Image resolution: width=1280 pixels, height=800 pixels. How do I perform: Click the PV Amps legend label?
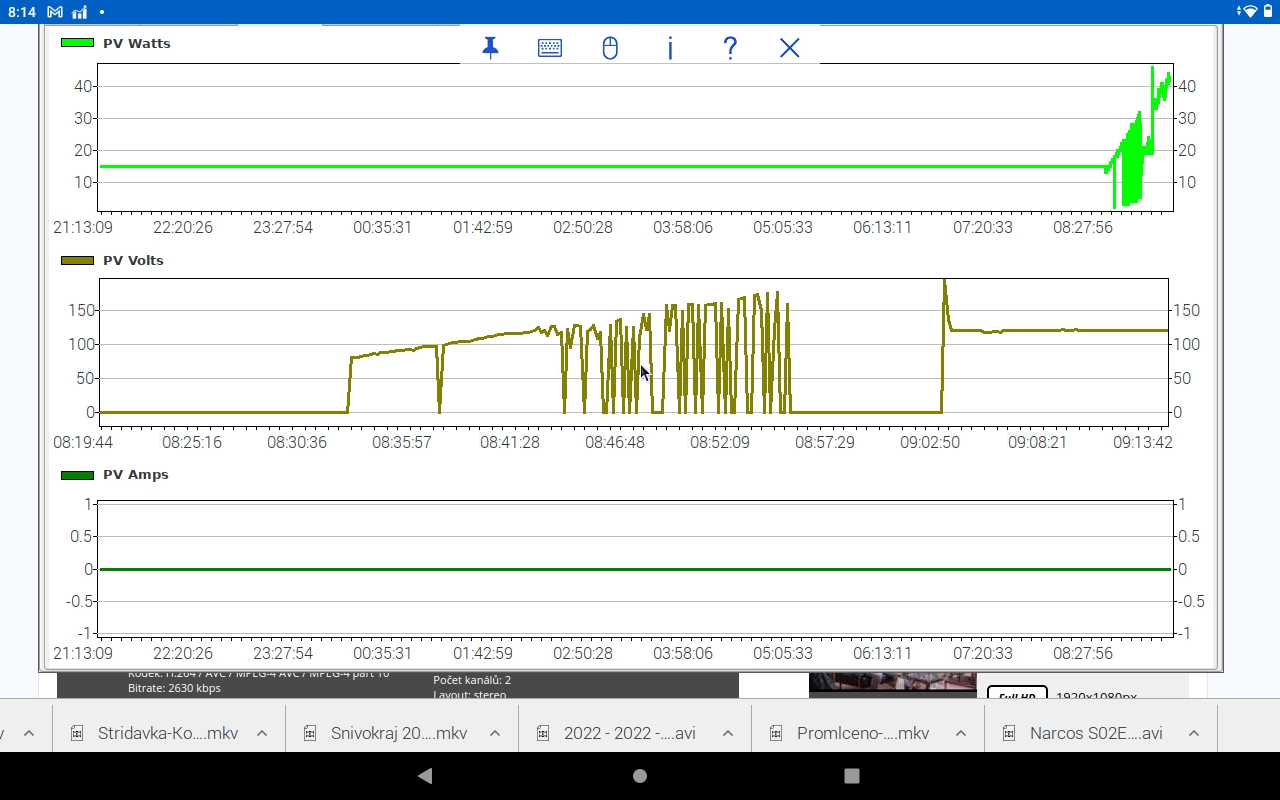click(x=135, y=475)
